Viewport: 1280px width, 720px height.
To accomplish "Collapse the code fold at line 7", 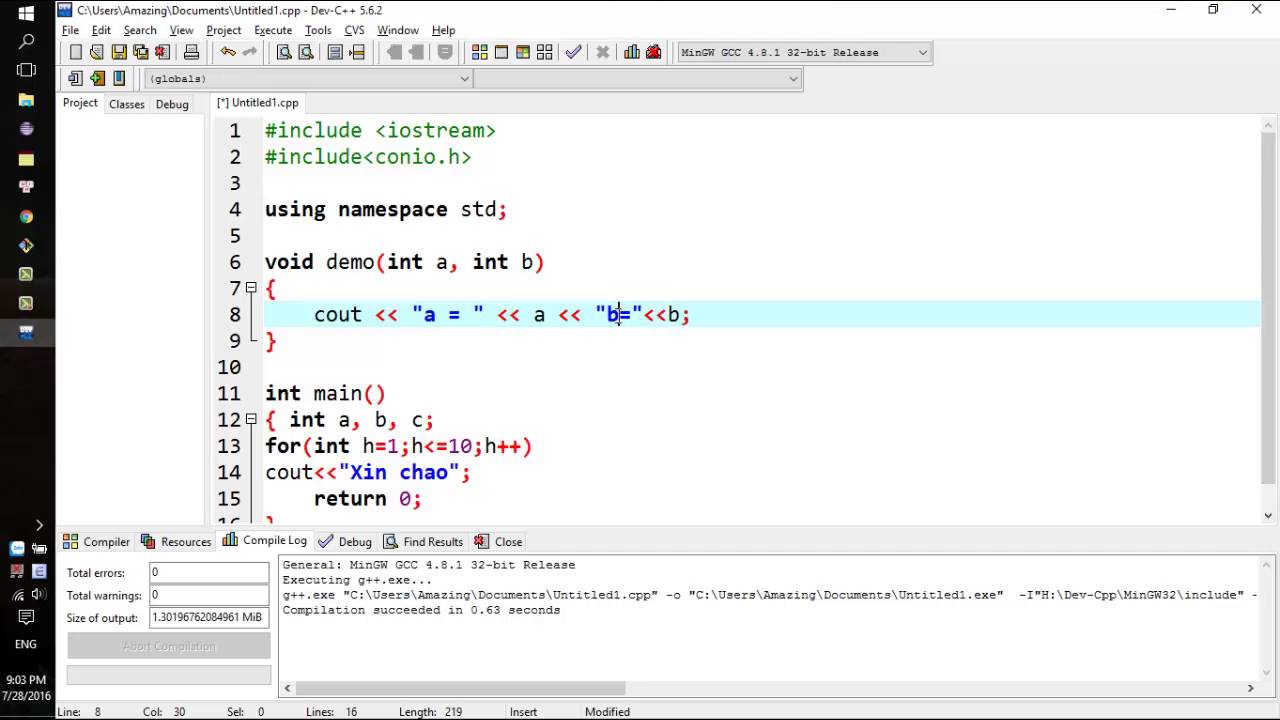I will click(x=251, y=288).
